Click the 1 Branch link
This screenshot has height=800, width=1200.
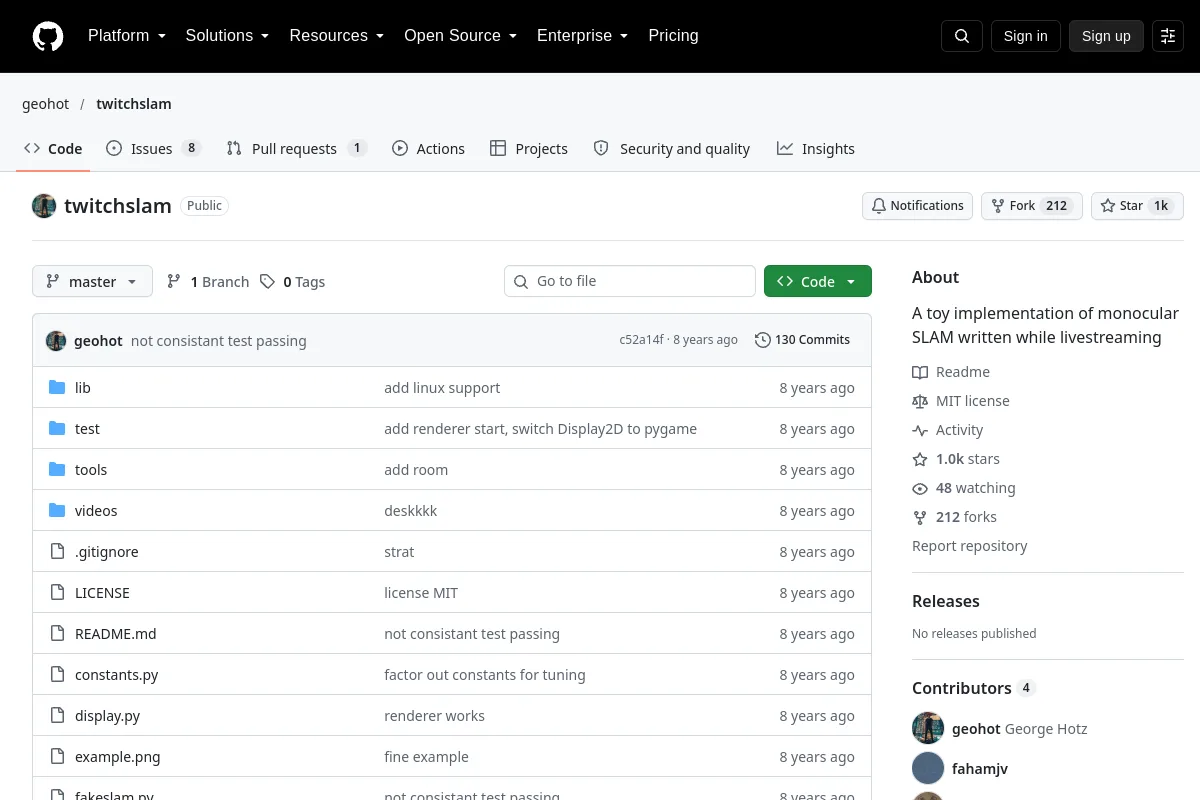click(208, 282)
